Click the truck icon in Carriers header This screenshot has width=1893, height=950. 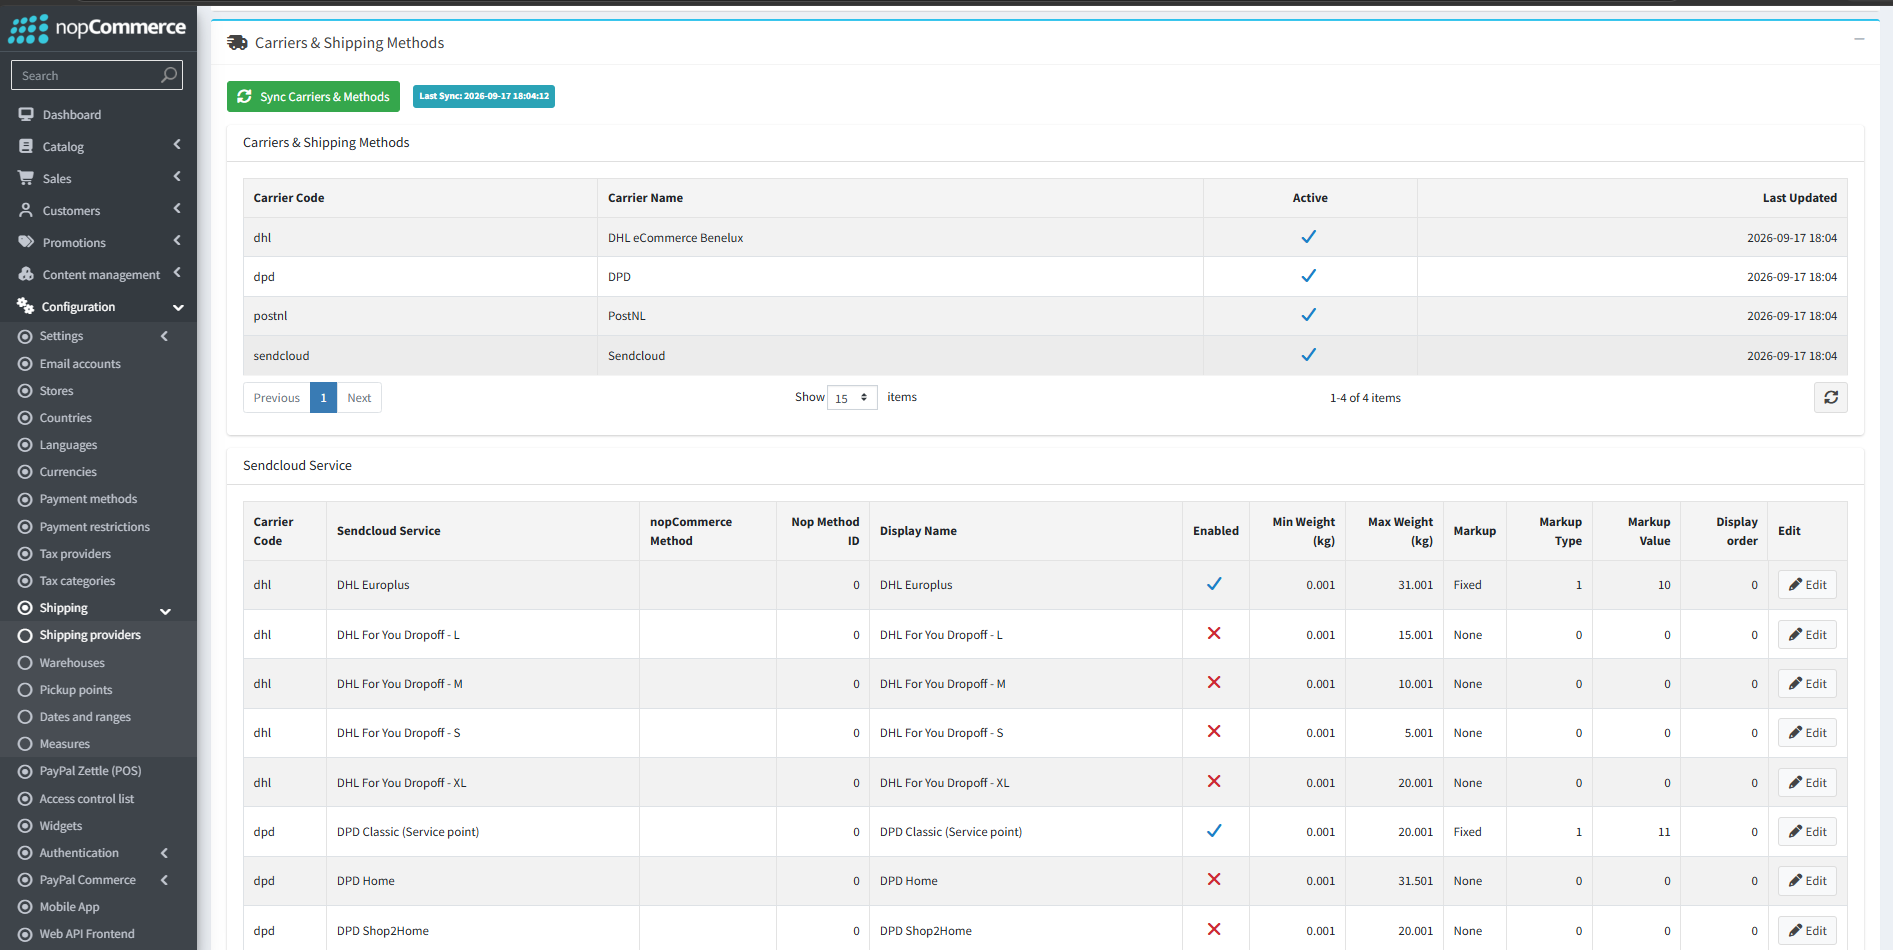coord(237,42)
